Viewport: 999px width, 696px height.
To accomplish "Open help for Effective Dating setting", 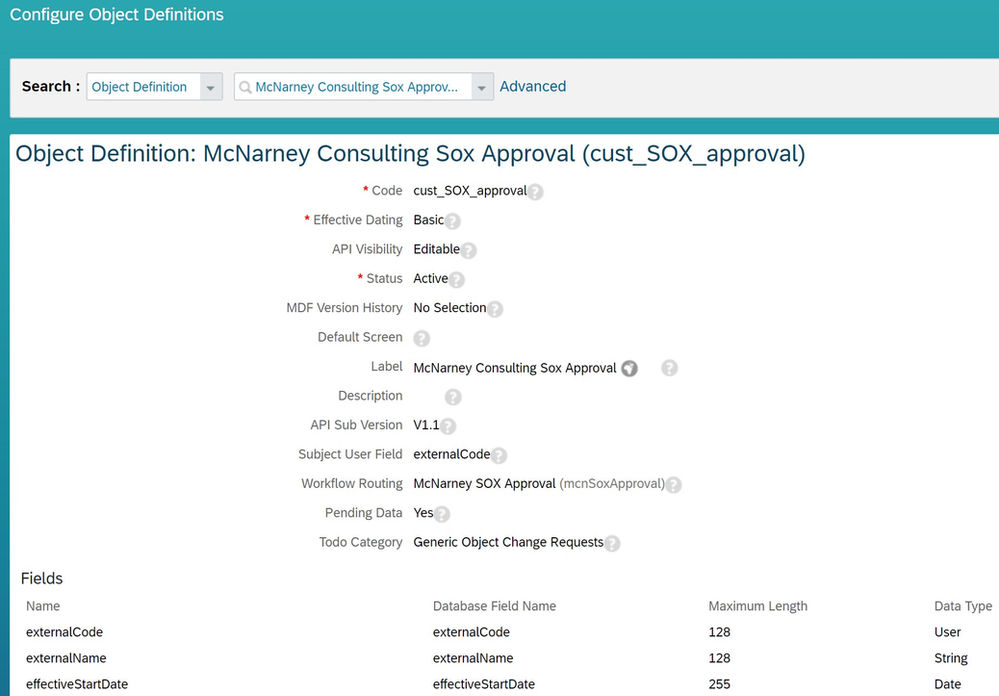I will [x=452, y=220].
